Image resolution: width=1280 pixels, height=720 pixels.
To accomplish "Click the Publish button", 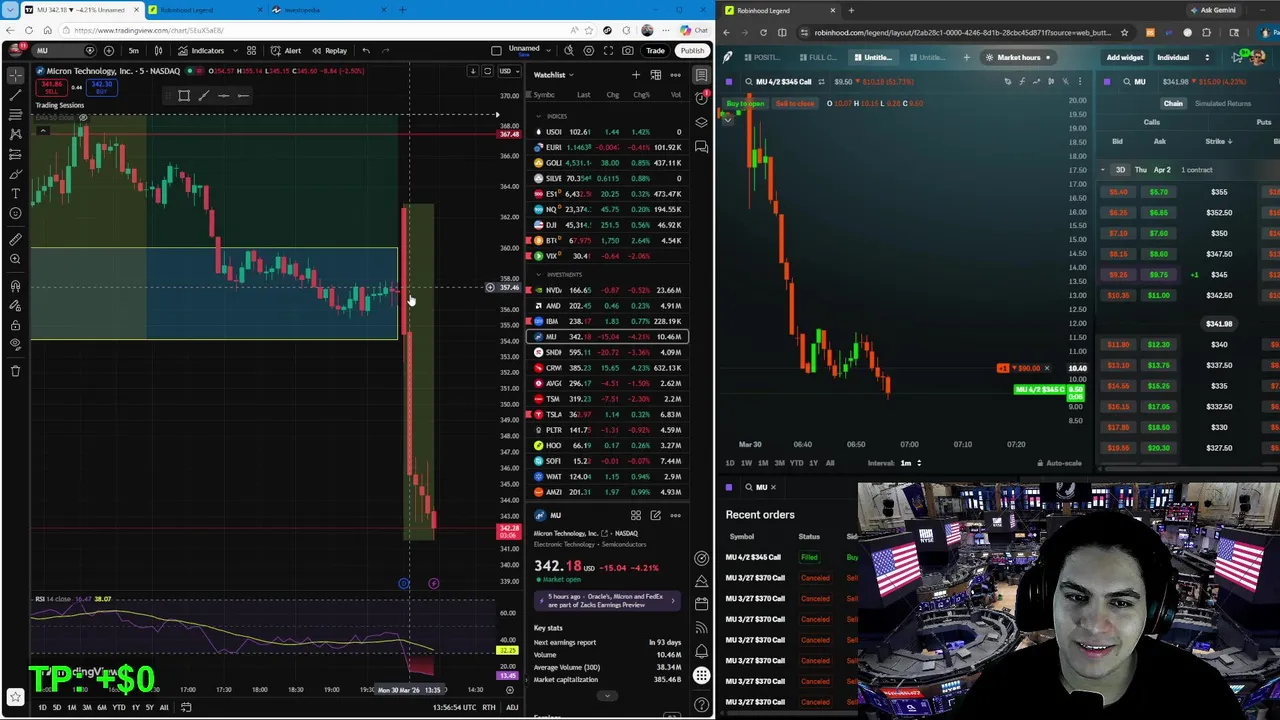I will click(691, 51).
